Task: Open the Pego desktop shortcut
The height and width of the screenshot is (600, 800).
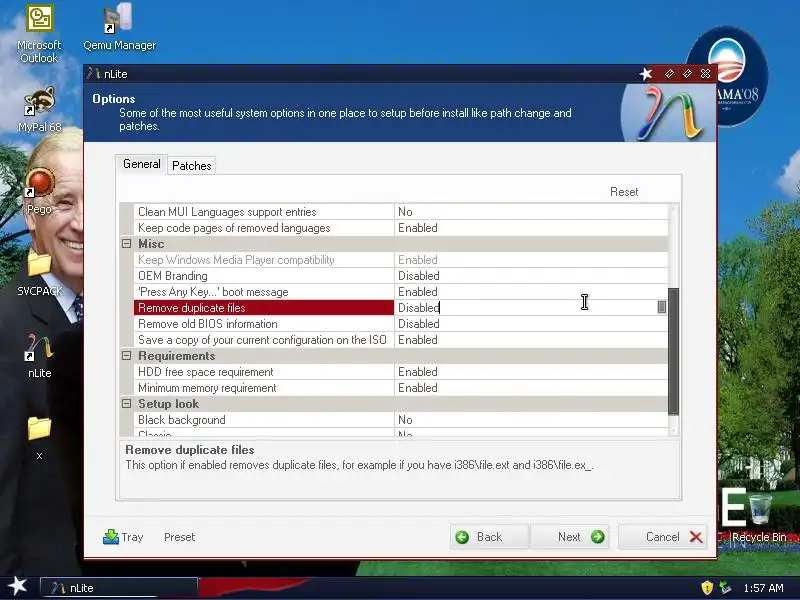Action: click(x=39, y=192)
